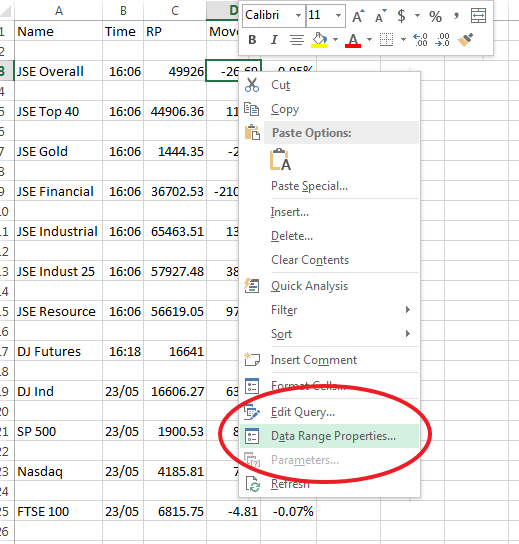Screen dimensions: 519x544
Task: Click the select-all corner triangle
Action: tap(6, 10)
